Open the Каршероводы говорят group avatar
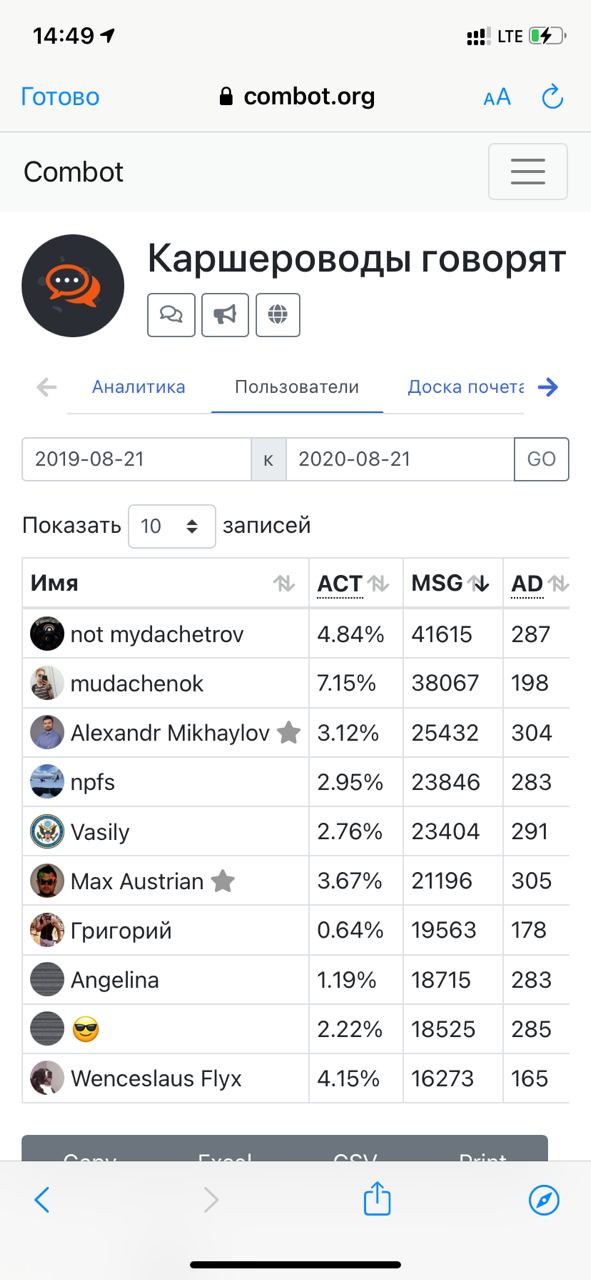The width and height of the screenshot is (591, 1280). coord(73,286)
